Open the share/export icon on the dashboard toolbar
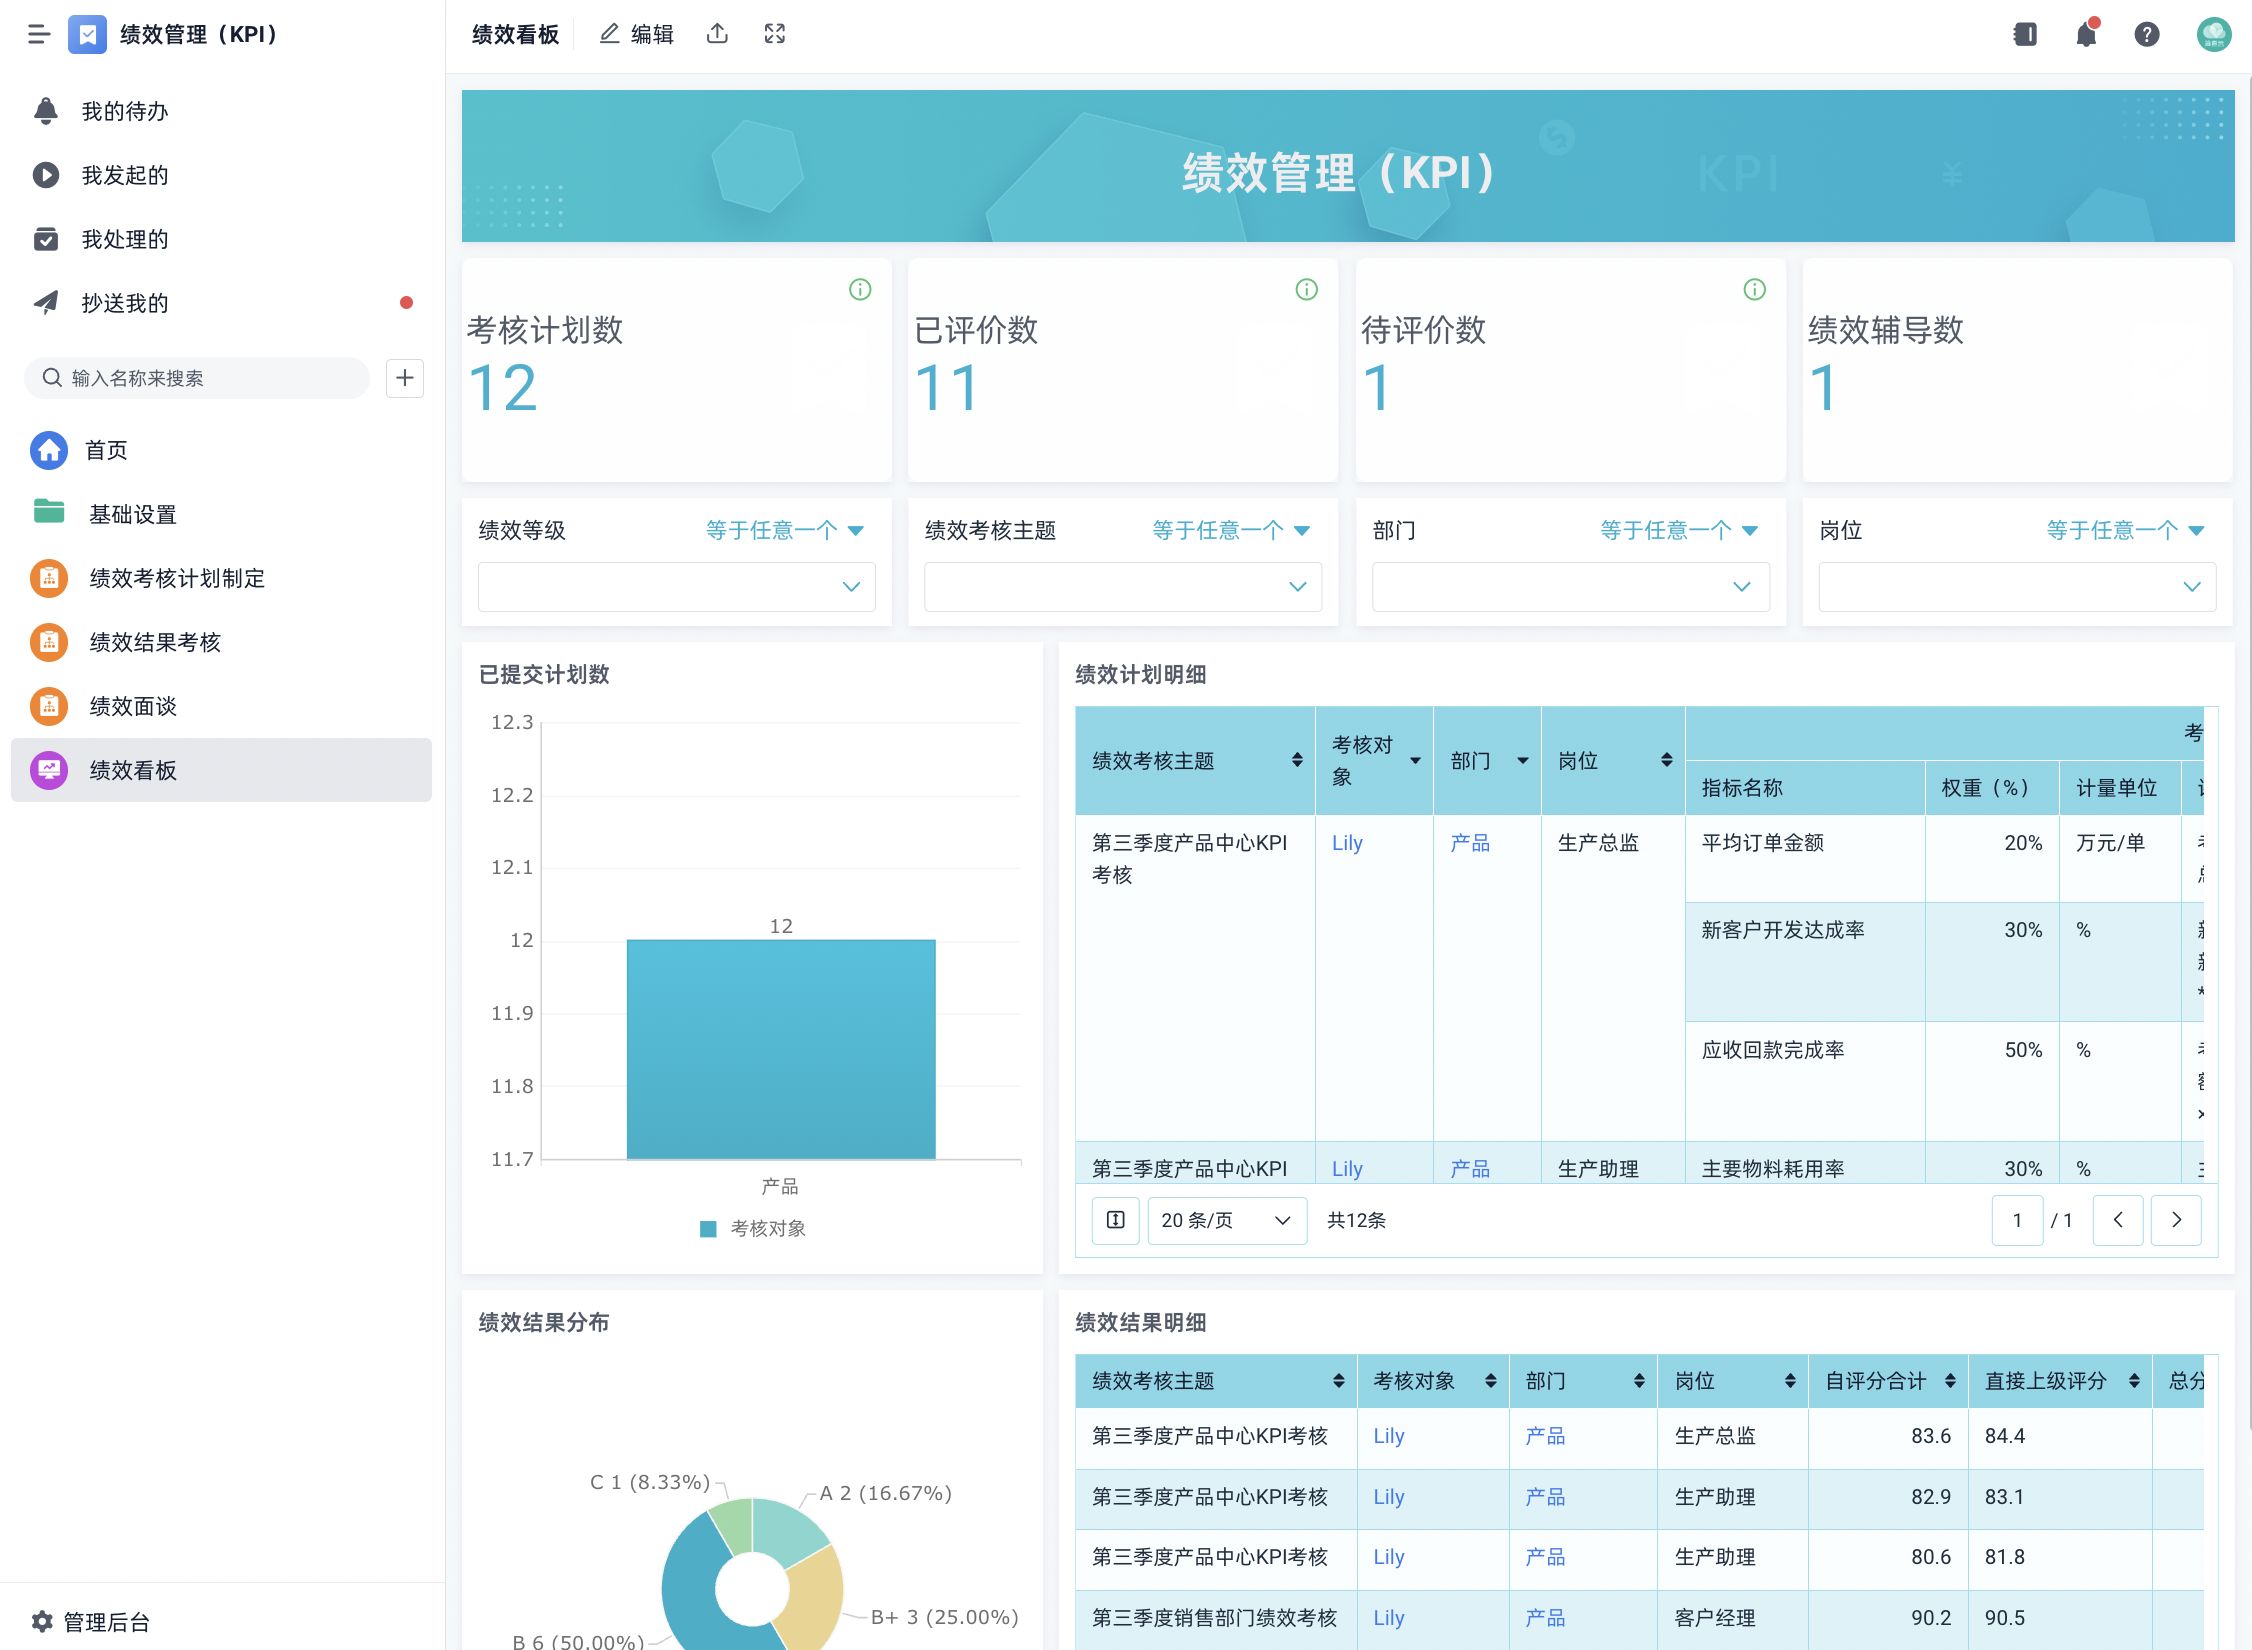Screen dimensions: 2252x1650 coord(718,33)
